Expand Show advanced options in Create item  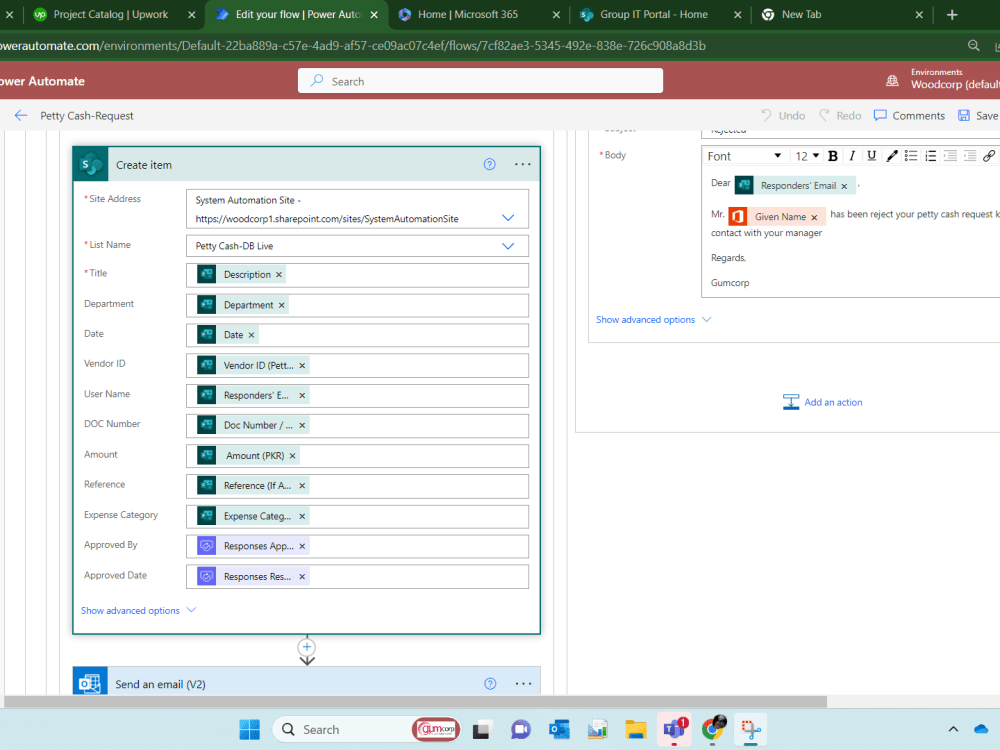138,610
